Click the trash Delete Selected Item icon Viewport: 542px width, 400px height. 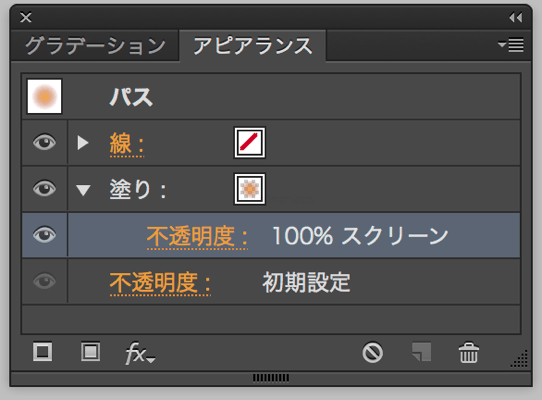pyautogui.click(x=469, y=353)
